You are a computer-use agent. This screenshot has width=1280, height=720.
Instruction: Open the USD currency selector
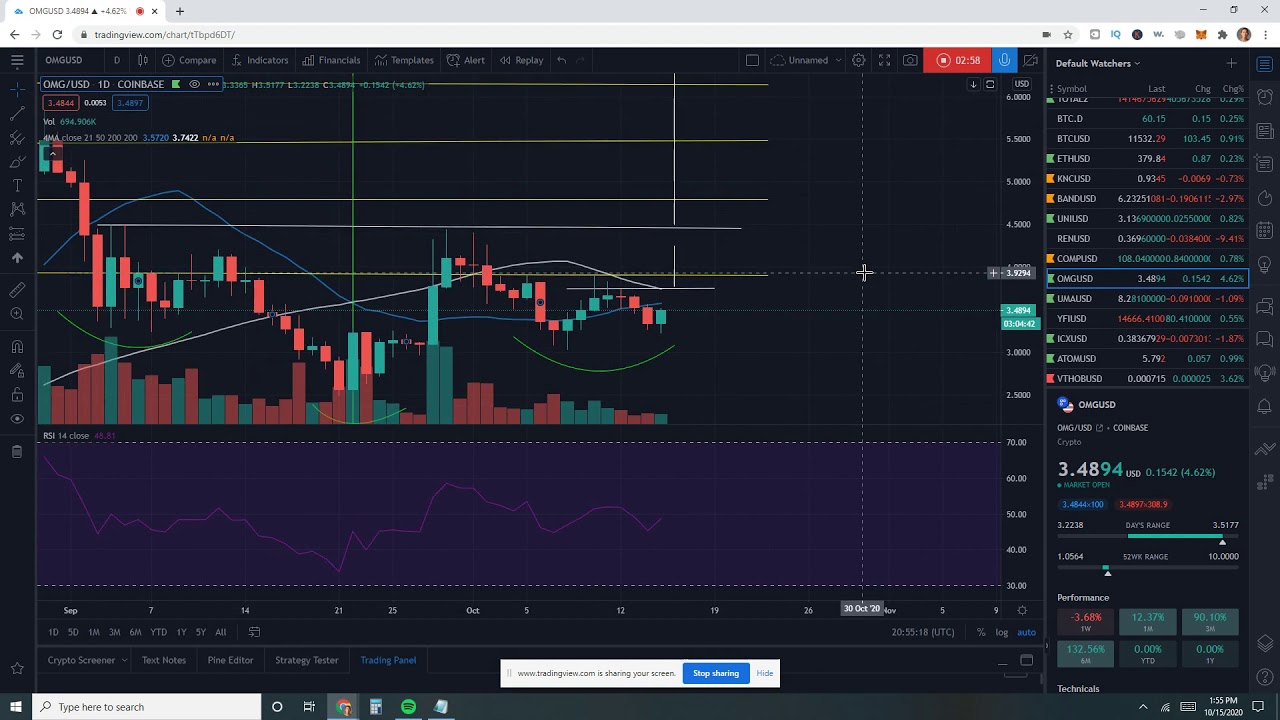pos(1021,84)
